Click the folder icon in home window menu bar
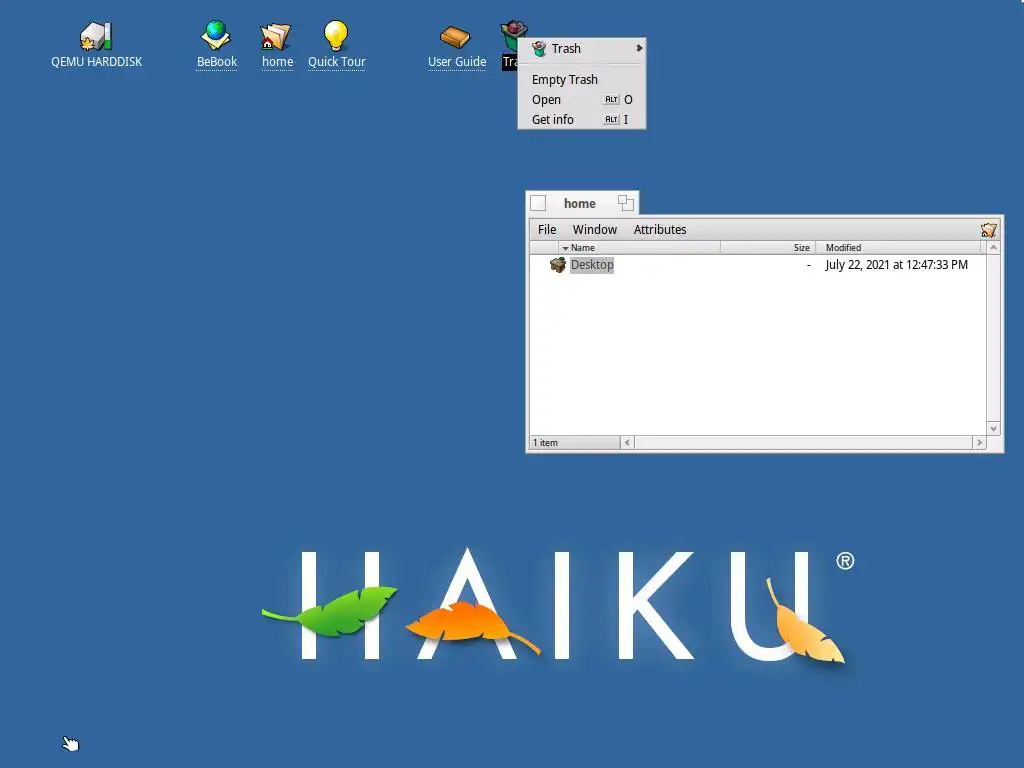This screenshot has height=768, width=1024. [x=988, y=230]
